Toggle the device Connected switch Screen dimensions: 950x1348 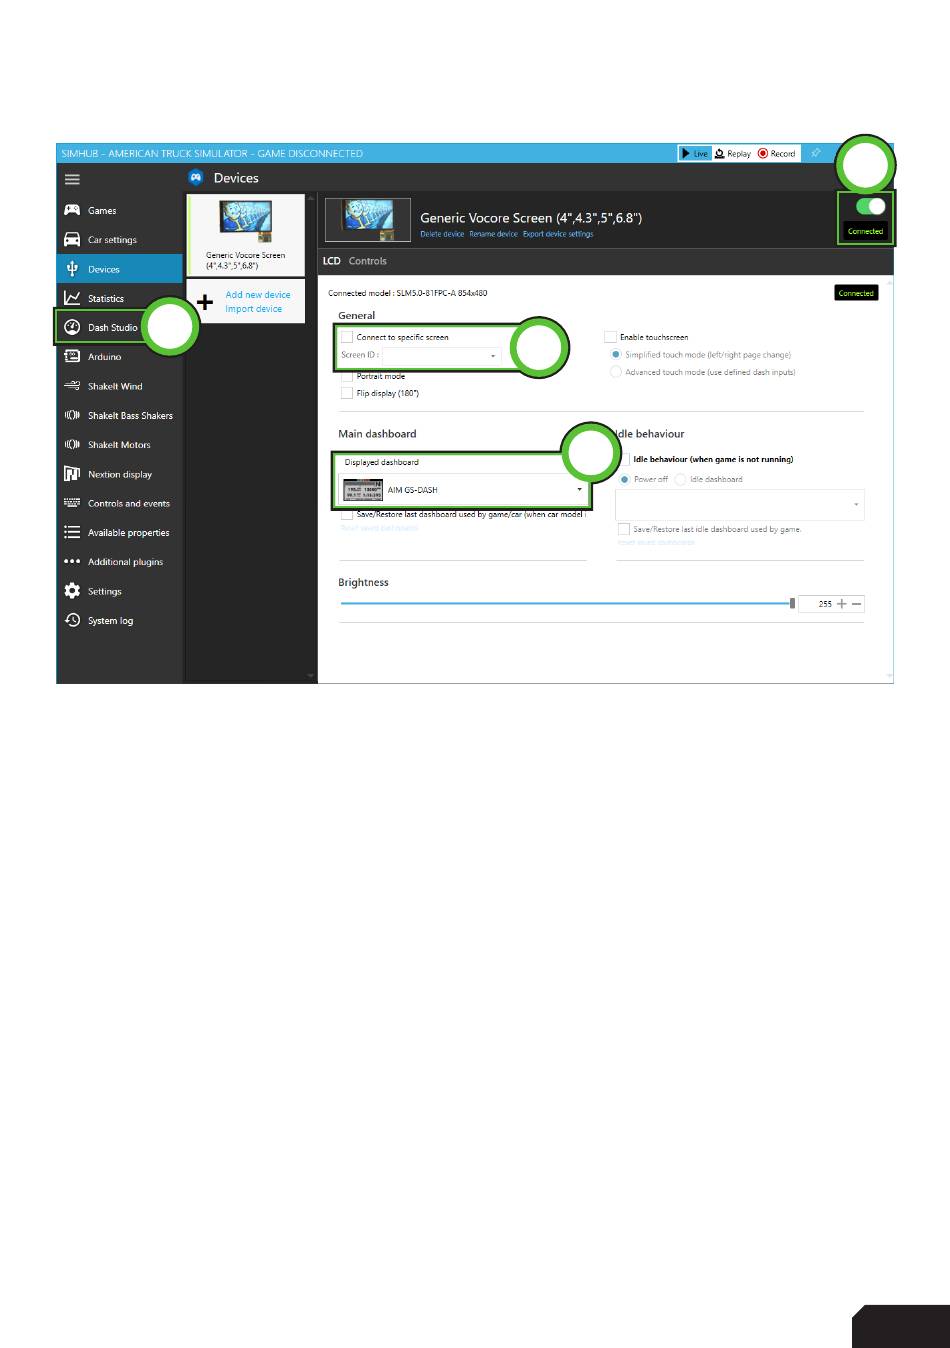tap(871, 207)
